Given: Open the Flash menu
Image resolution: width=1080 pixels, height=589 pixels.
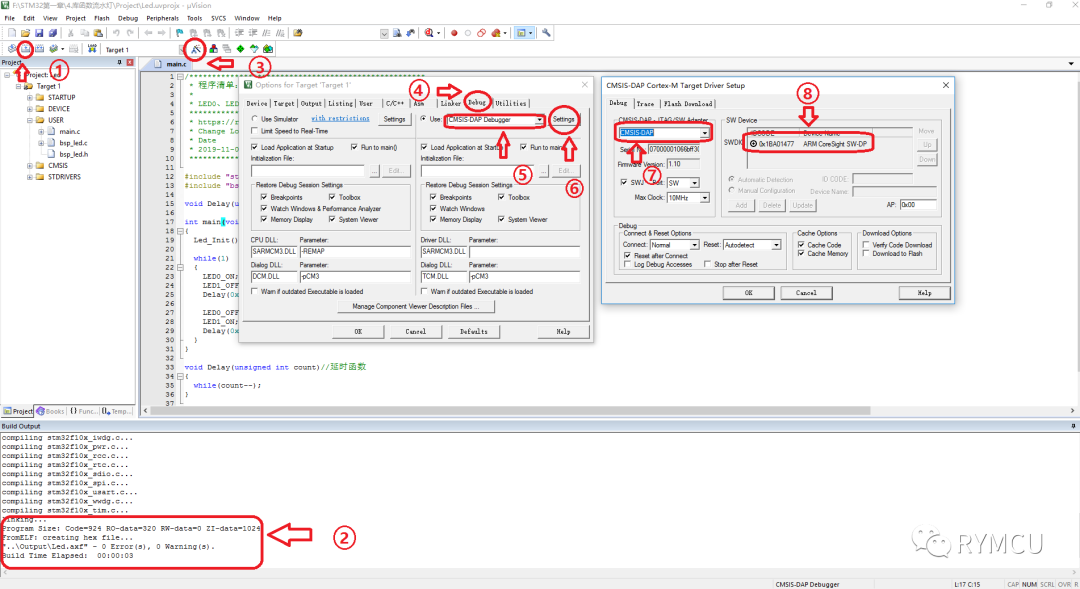Looking at the screenshot, I should (101, 19).
